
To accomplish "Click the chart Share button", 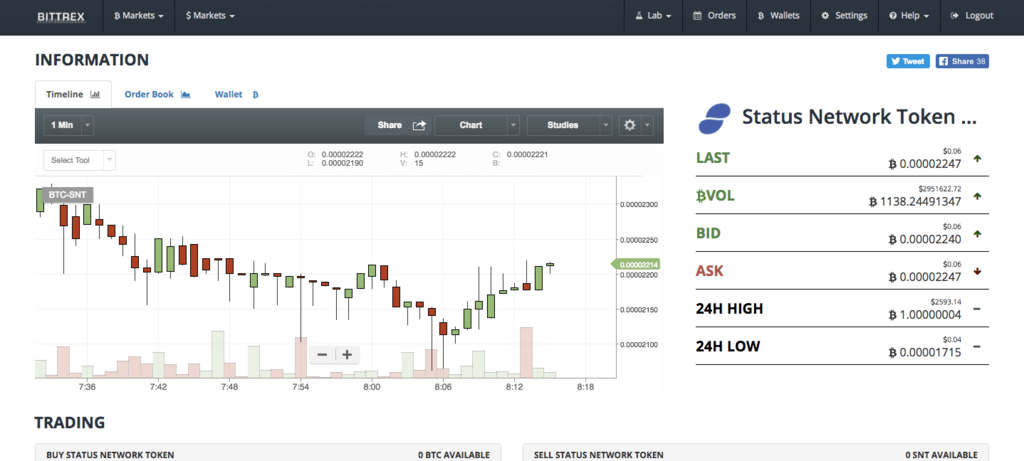I will 398,125.
